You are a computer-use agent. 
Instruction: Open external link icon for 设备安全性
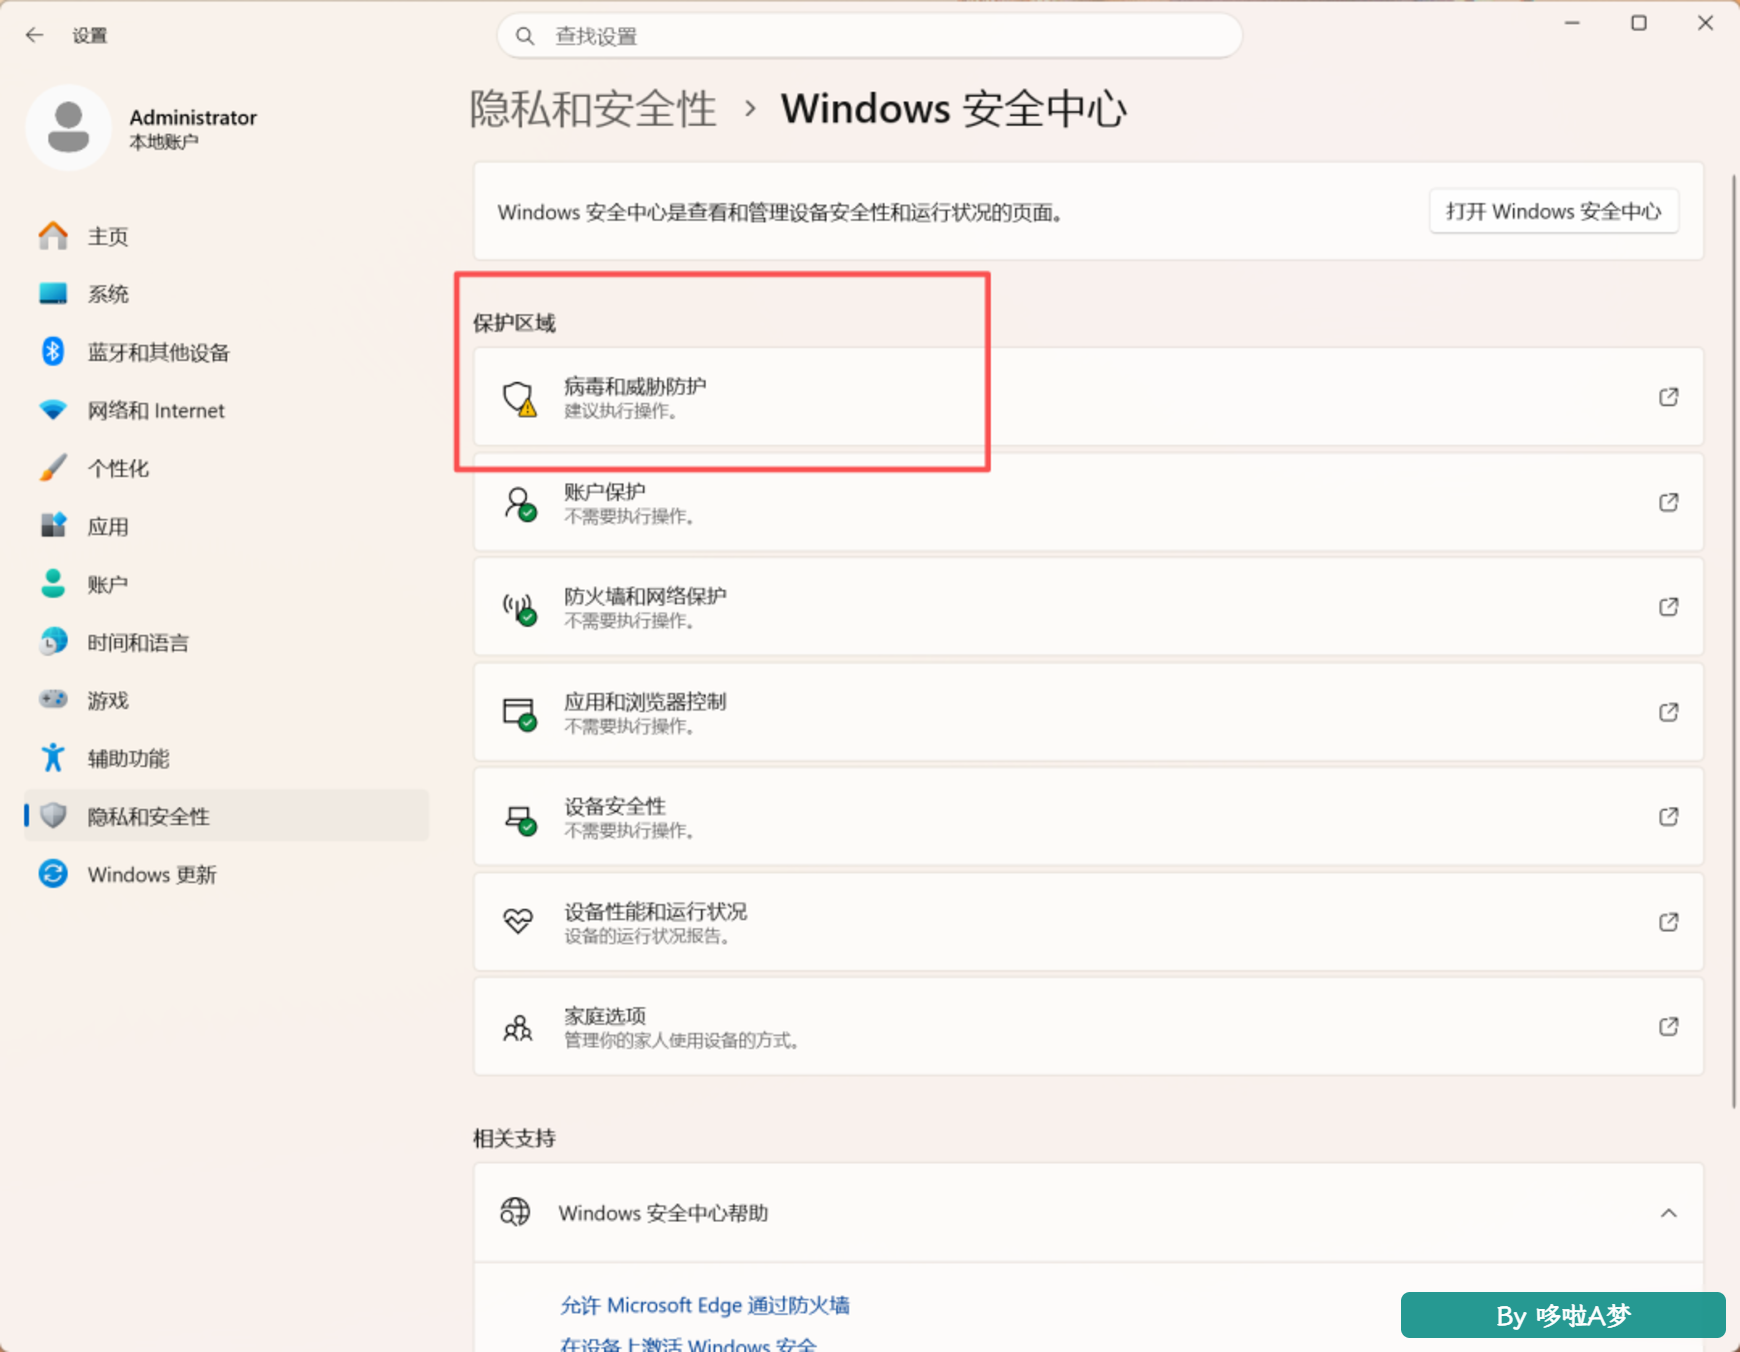click(1668, 817)
